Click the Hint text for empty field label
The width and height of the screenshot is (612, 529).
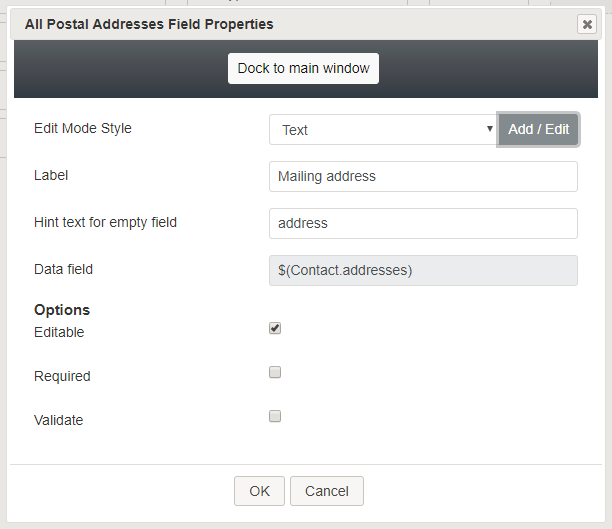click(105, 223)
